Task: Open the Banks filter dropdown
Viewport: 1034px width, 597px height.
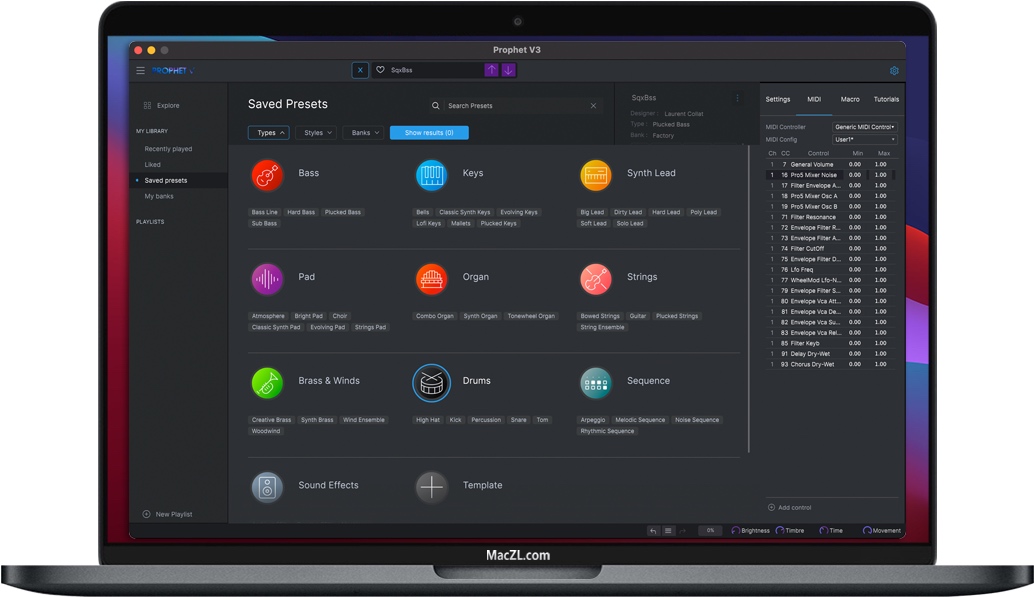Action: point(365,133)
